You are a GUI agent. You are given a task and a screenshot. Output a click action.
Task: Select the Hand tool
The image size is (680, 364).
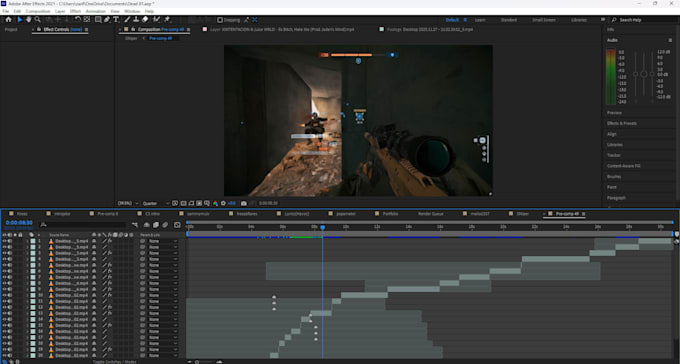click(x=29, y=20)
